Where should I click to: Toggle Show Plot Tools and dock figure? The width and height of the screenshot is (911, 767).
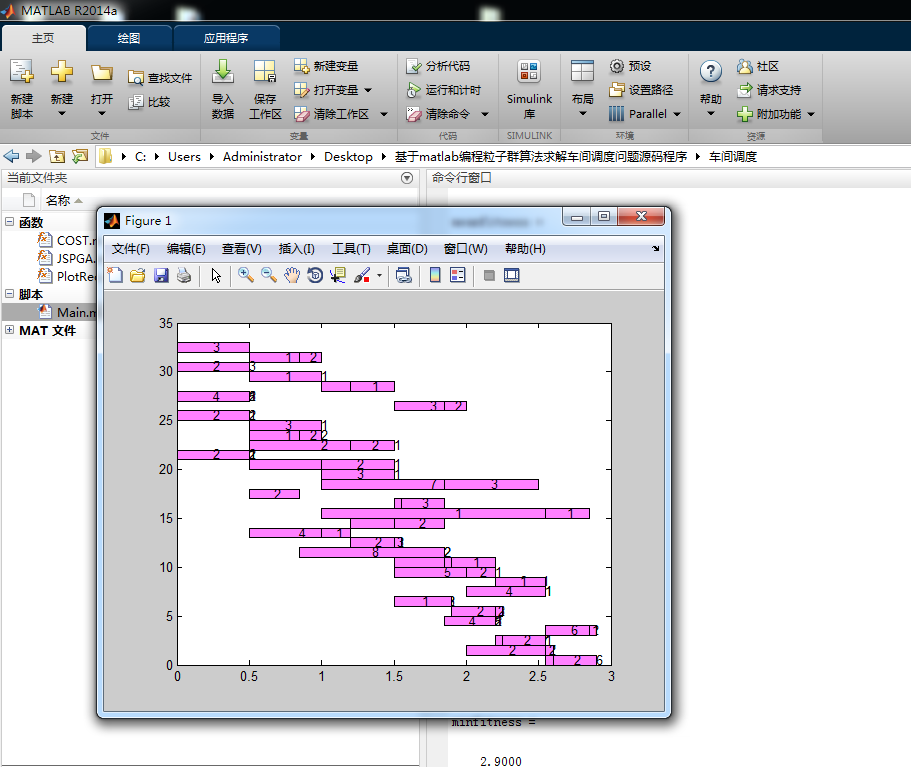pos(511,275)
